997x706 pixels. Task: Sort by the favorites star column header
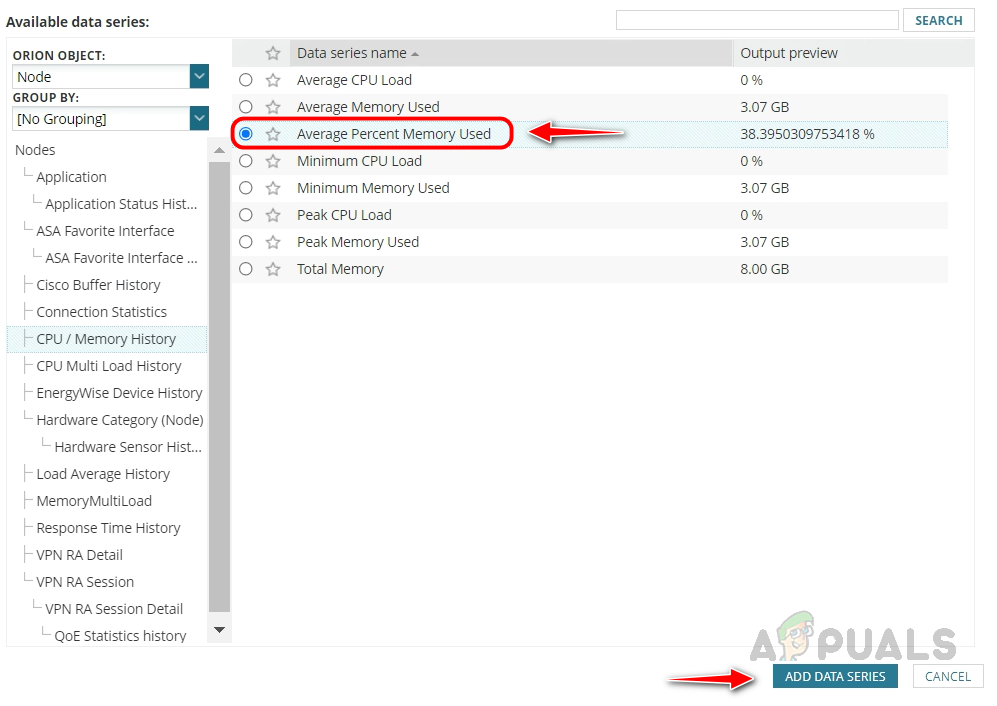273,53
